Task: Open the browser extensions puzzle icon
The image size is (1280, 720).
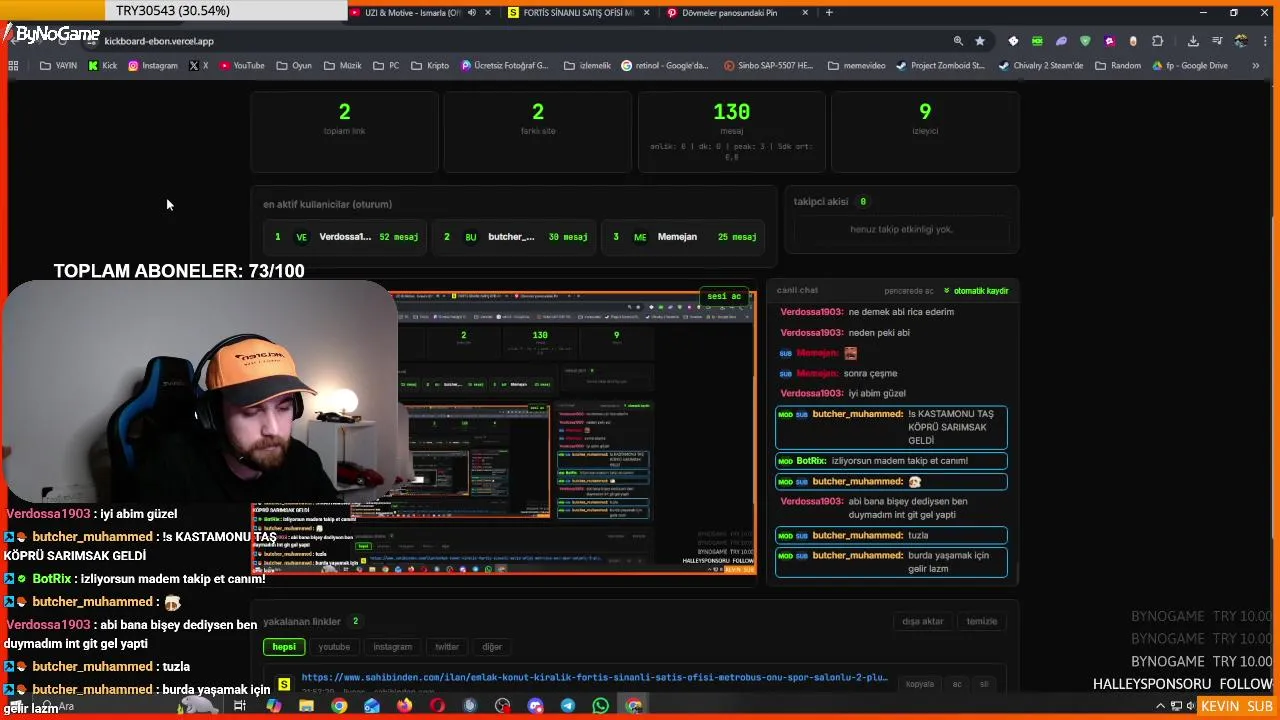Action: 1157,41
